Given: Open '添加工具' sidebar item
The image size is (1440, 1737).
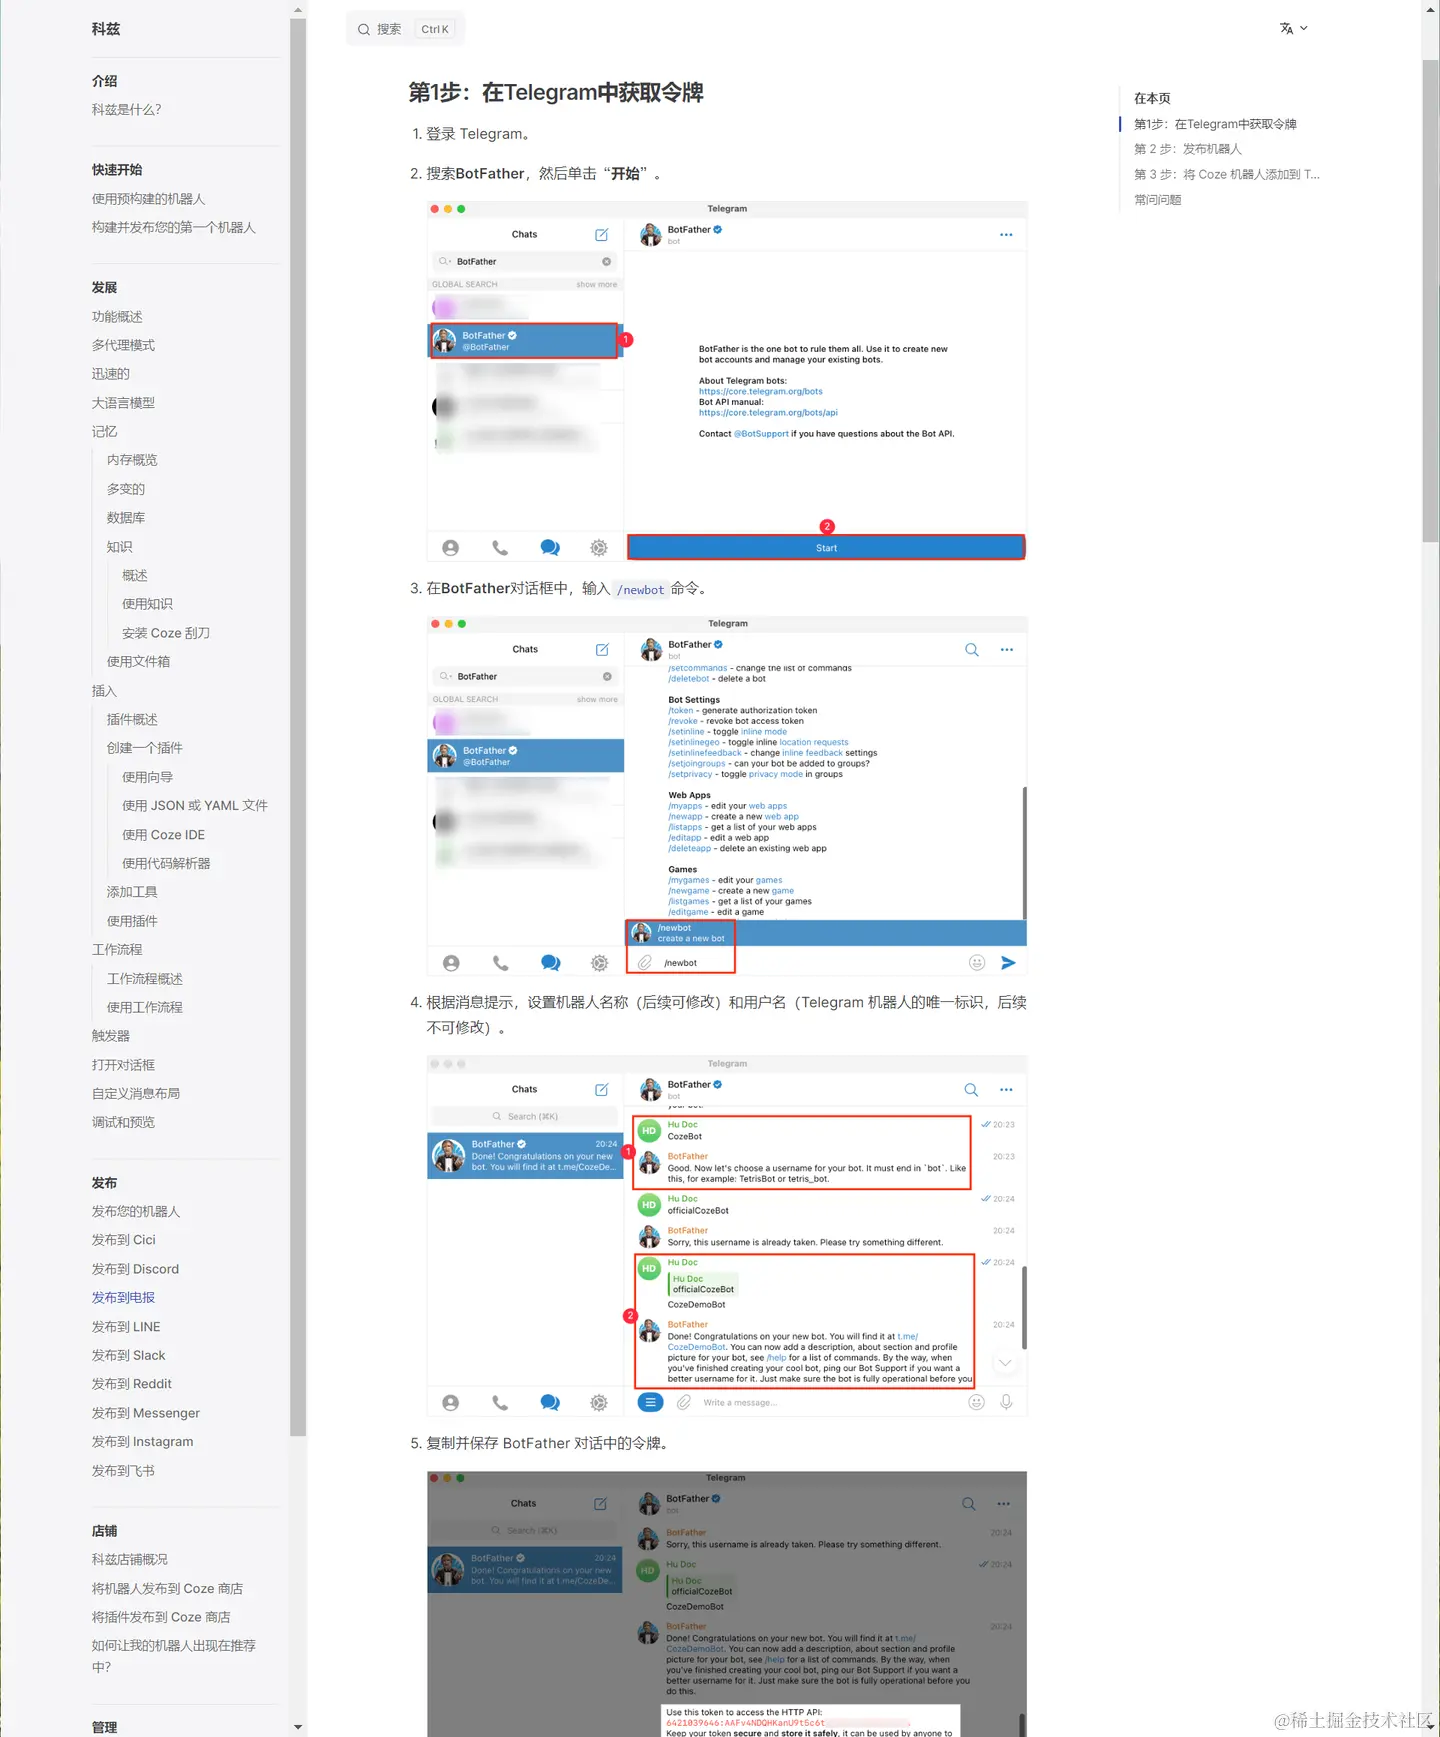Looking at the screenshot, I should pos(133,892).
